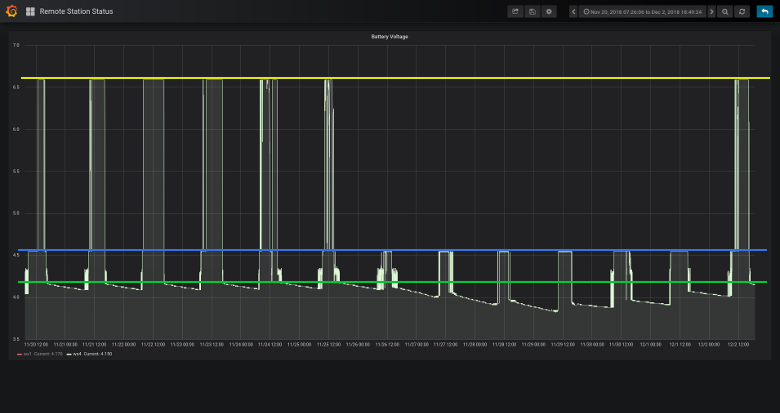Click the red ws1 legend color swatch
780x413 pixels.
pyautogui.click(x=20, y=354)
